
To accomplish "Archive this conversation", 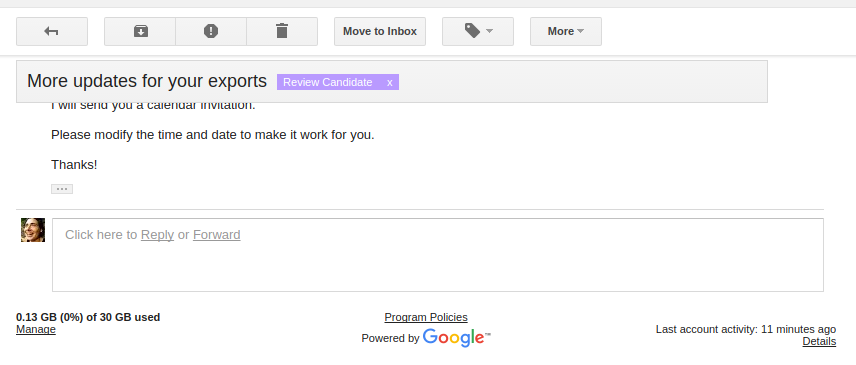I will [x=140, y=31].
